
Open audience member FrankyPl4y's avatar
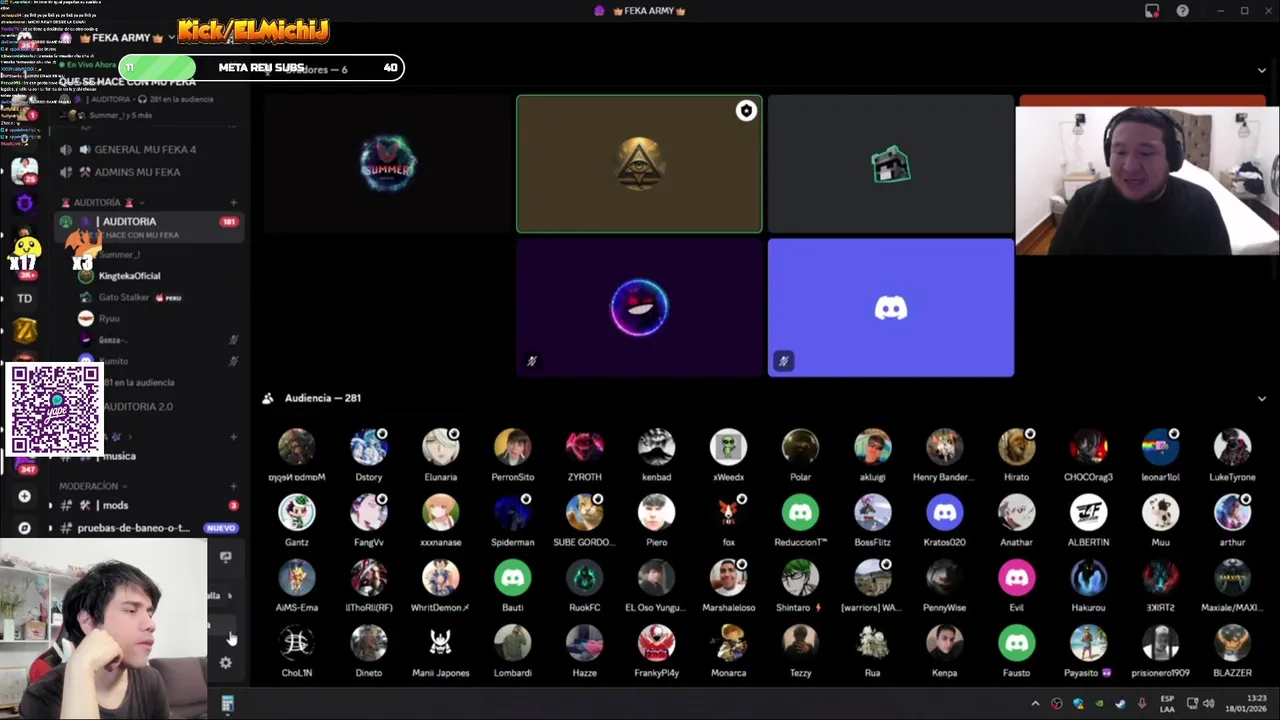coord(656,644)
